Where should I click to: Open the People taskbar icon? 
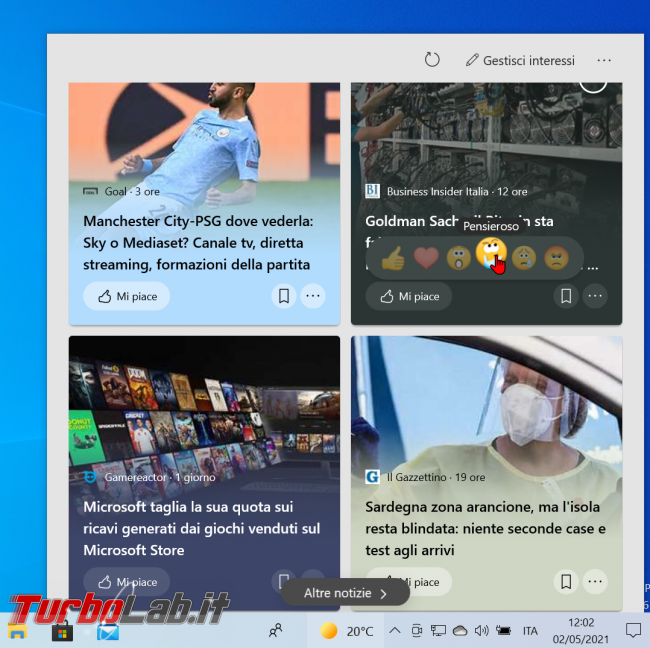coord(275,631)
